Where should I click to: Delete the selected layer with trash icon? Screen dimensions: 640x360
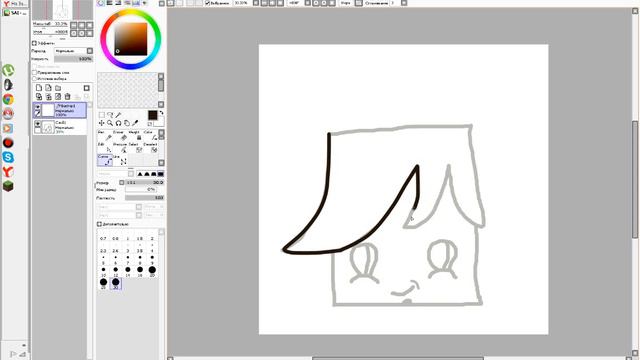pyautogui.click(x=67, y=97)
